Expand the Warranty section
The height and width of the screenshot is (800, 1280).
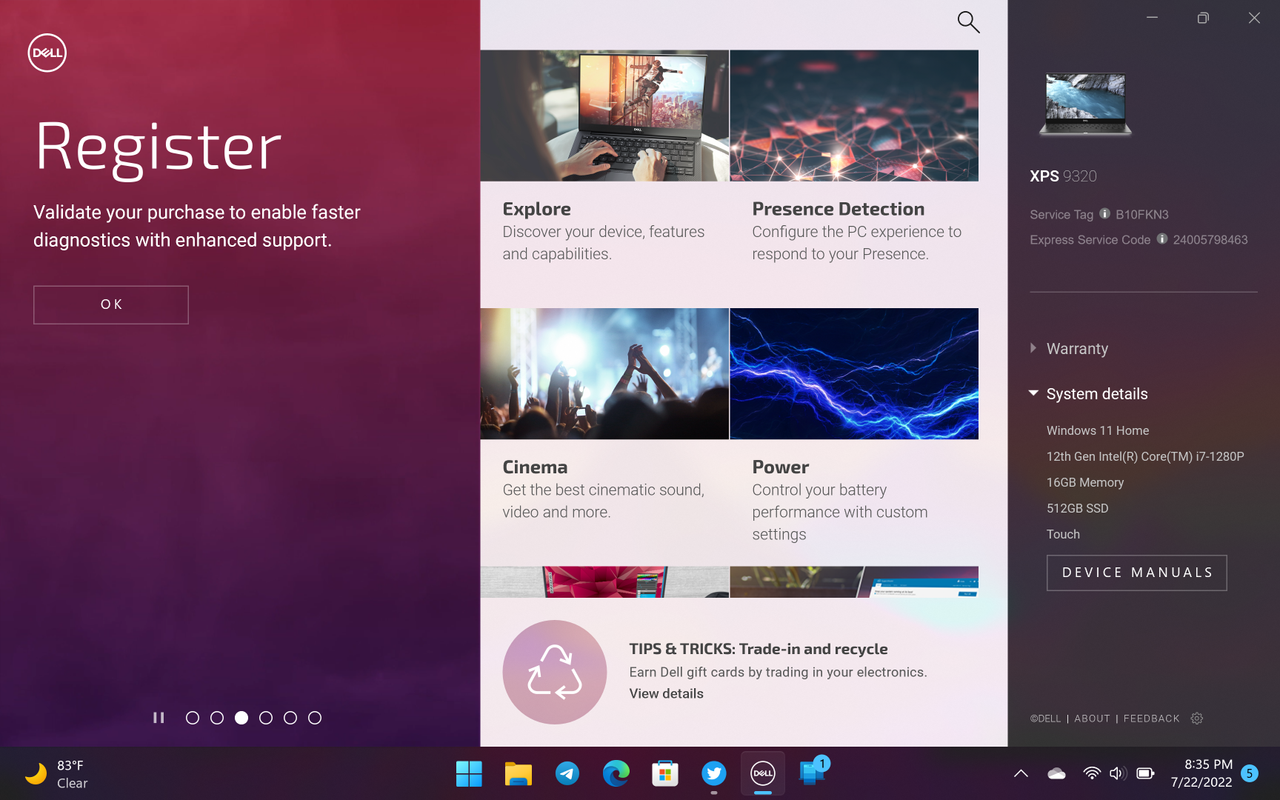coord(1069,349)
